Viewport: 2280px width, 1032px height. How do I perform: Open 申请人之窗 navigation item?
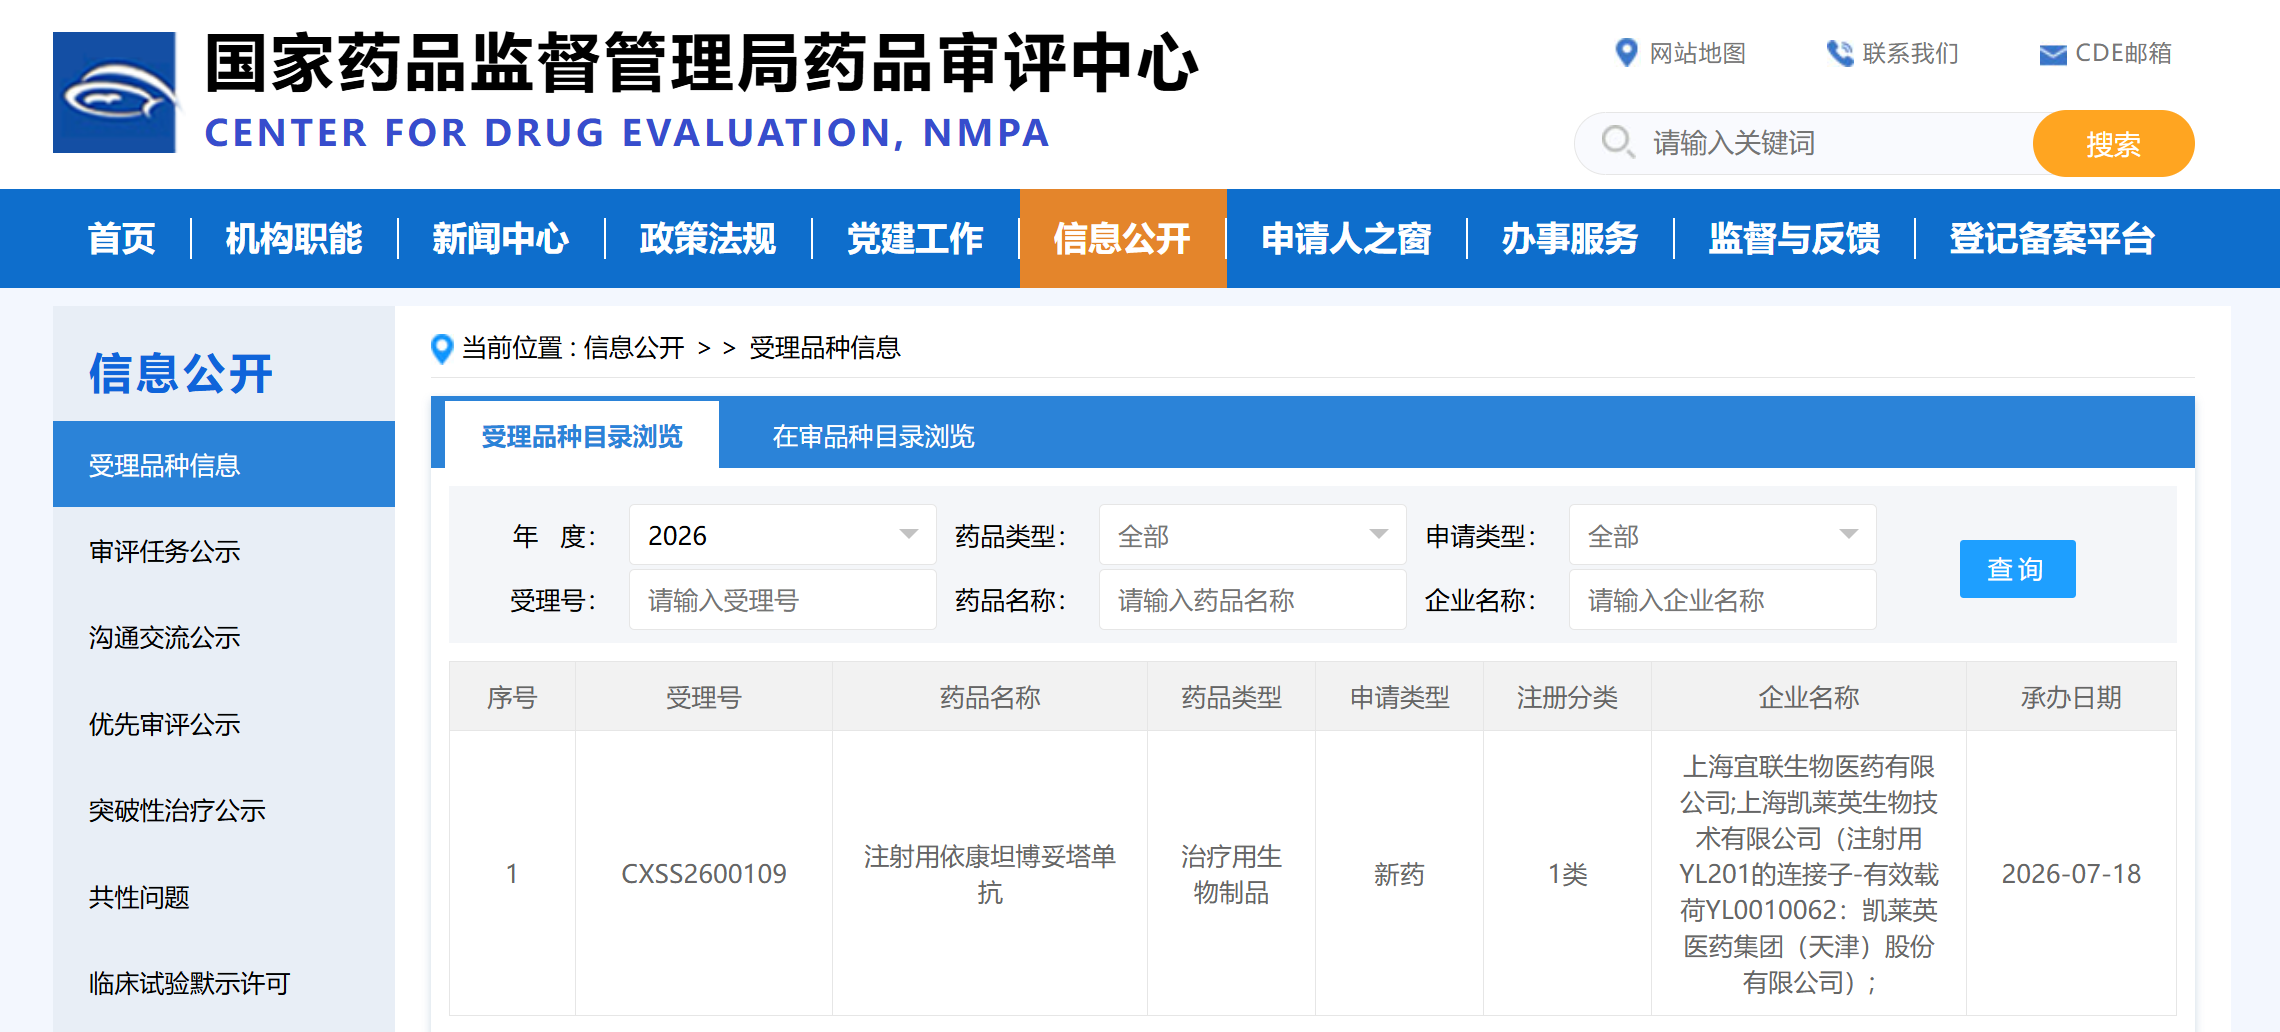(x=1346, y=239)
